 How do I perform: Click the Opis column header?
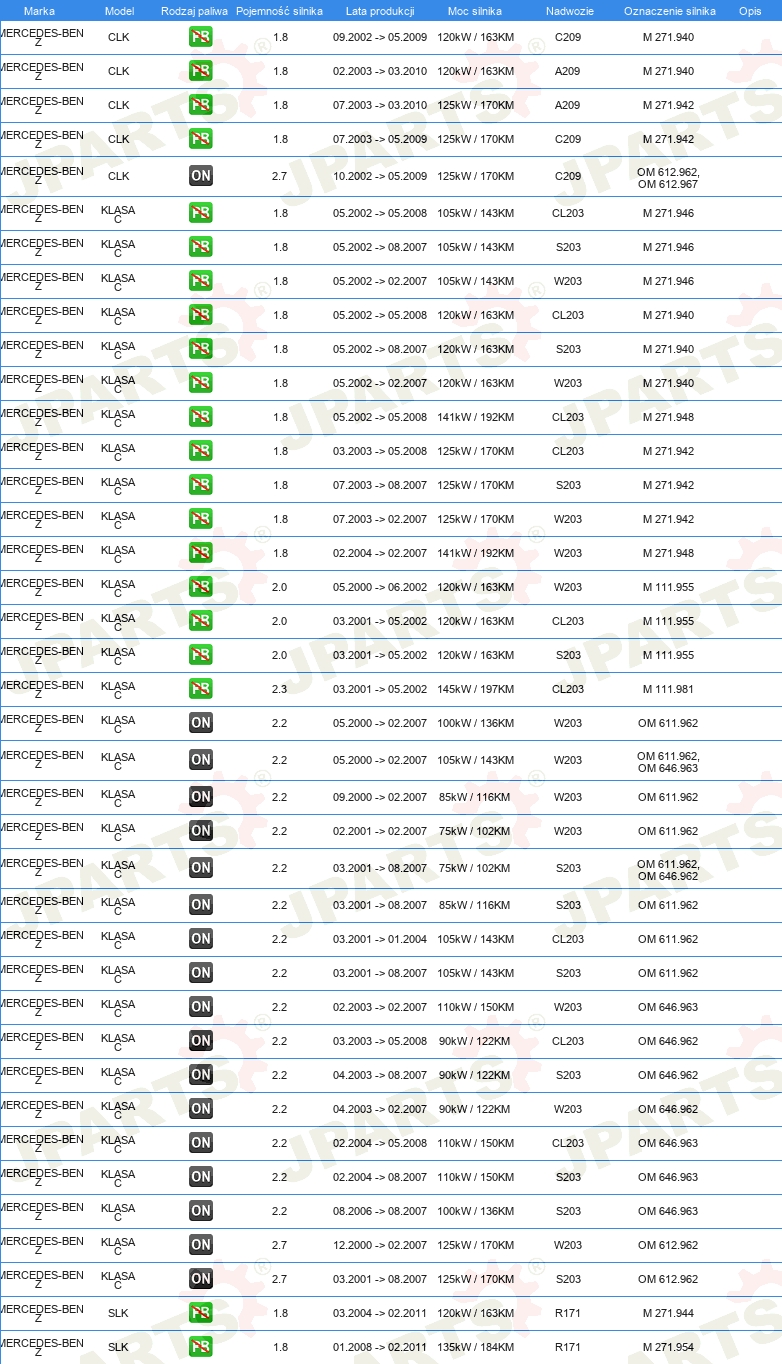click(750, 11)
